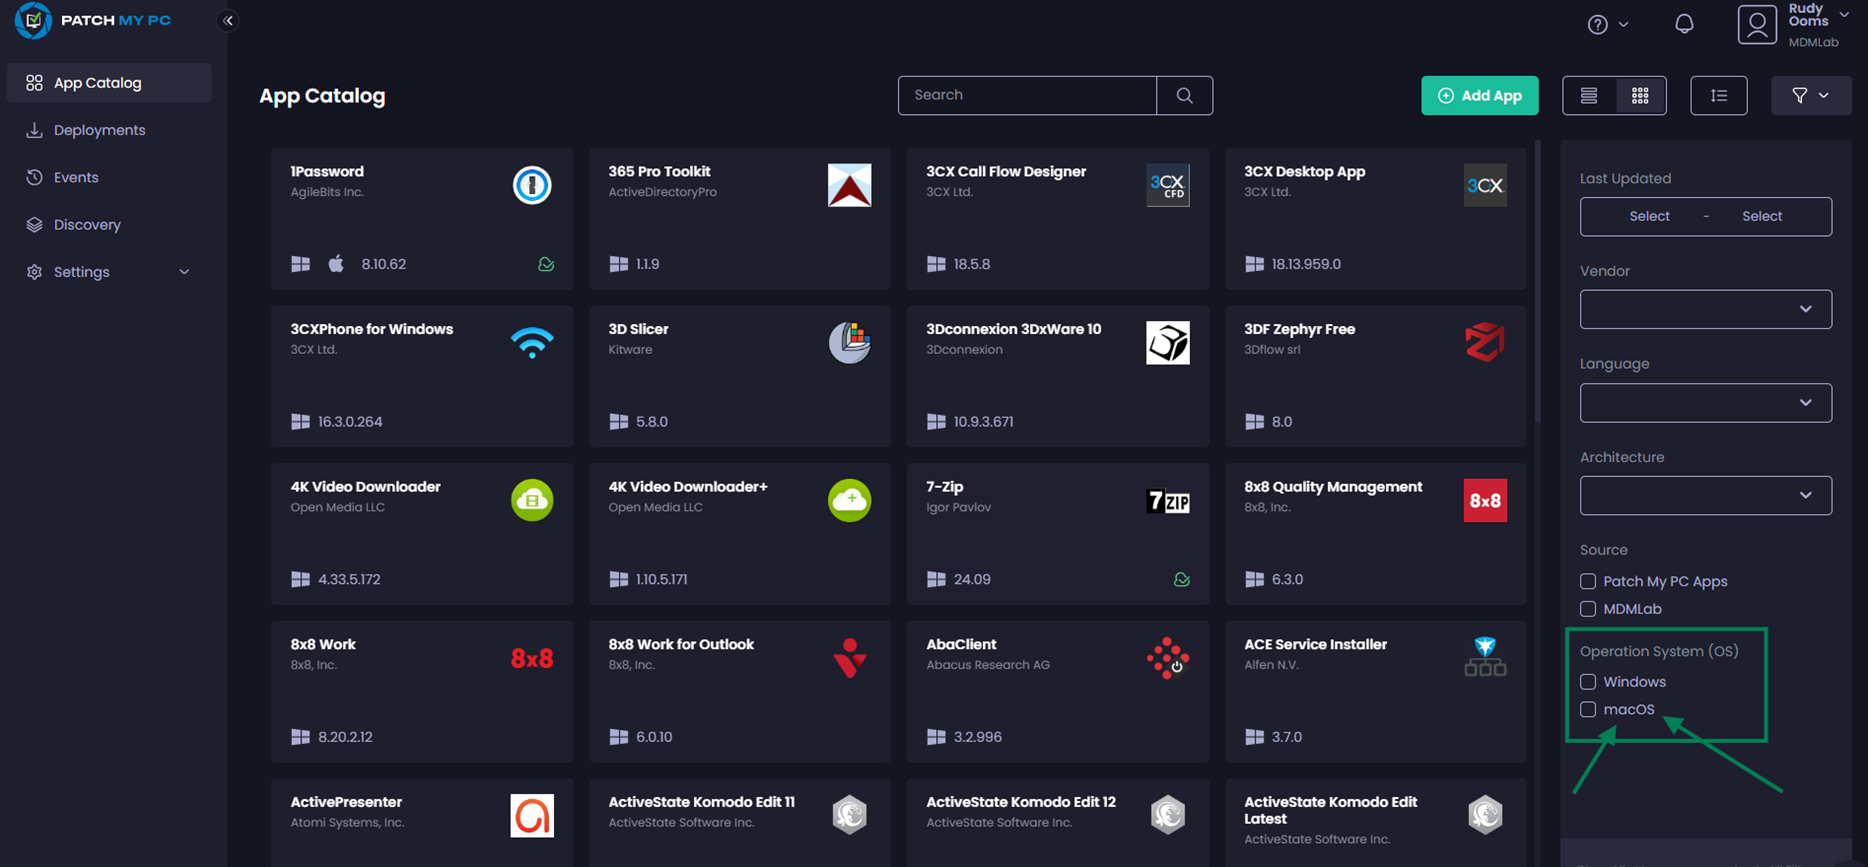This screenshot has width=1868, height=867.
Task: Click the Igor Pavlov vendor text
Action: [x=958, y=507]
